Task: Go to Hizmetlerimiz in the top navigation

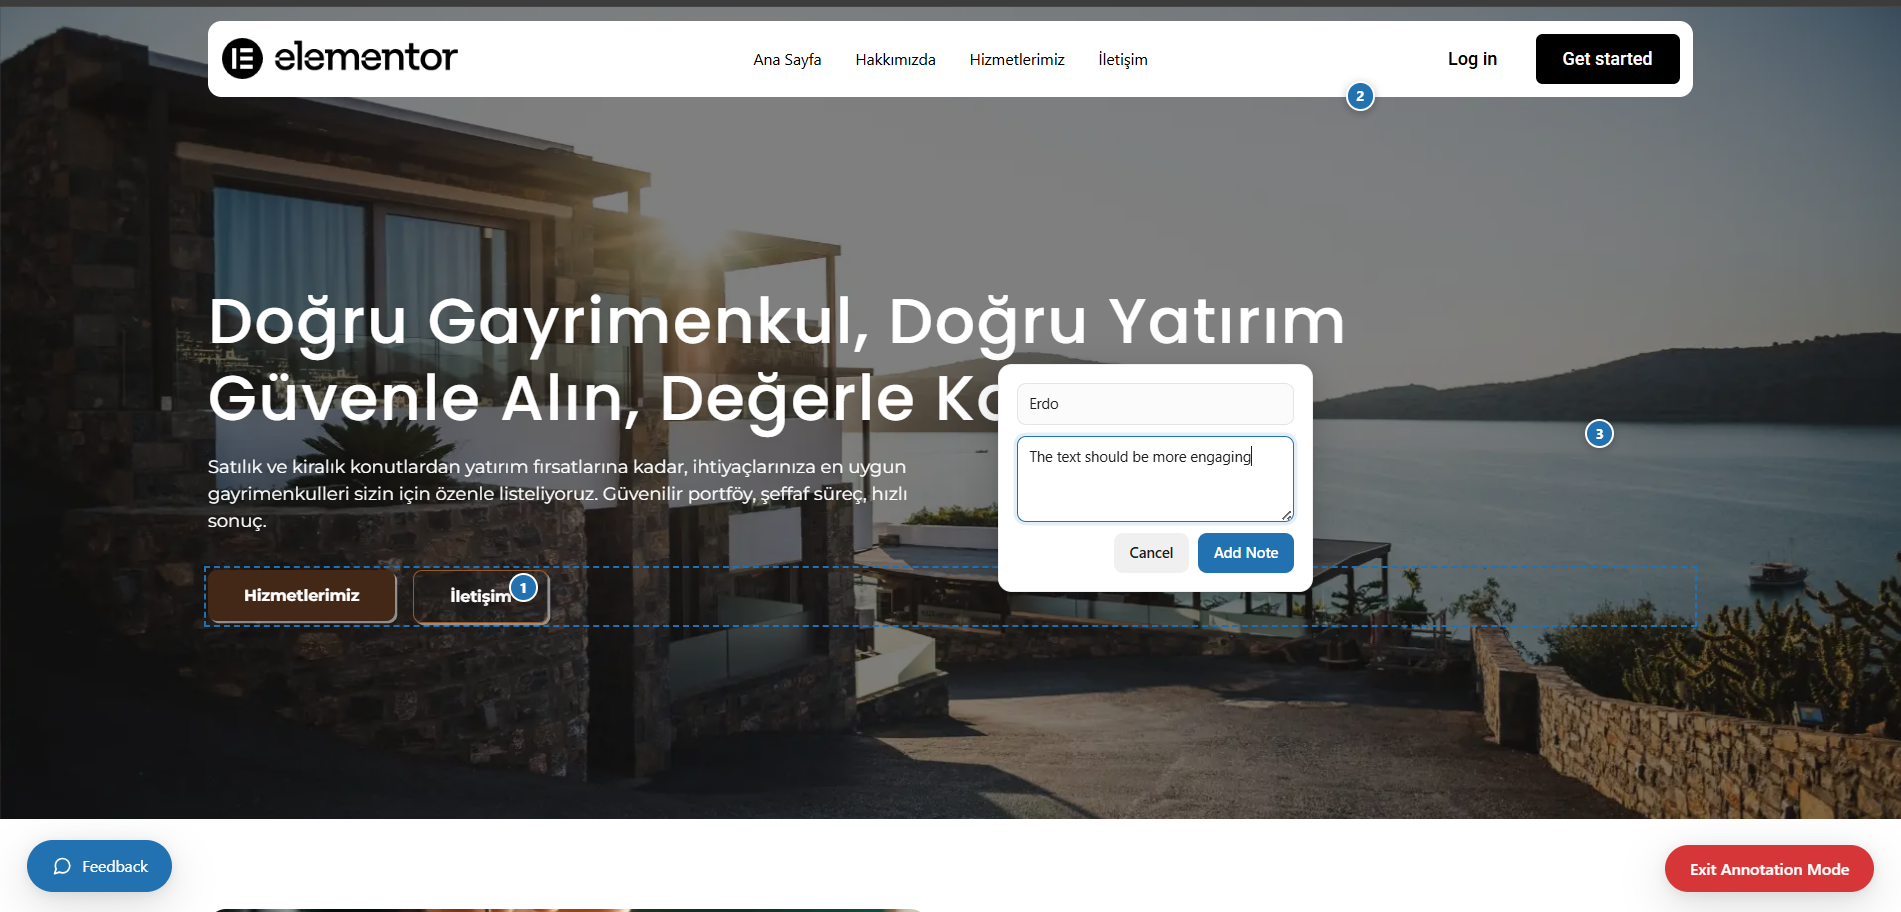Action: [x=1017, y=60]
